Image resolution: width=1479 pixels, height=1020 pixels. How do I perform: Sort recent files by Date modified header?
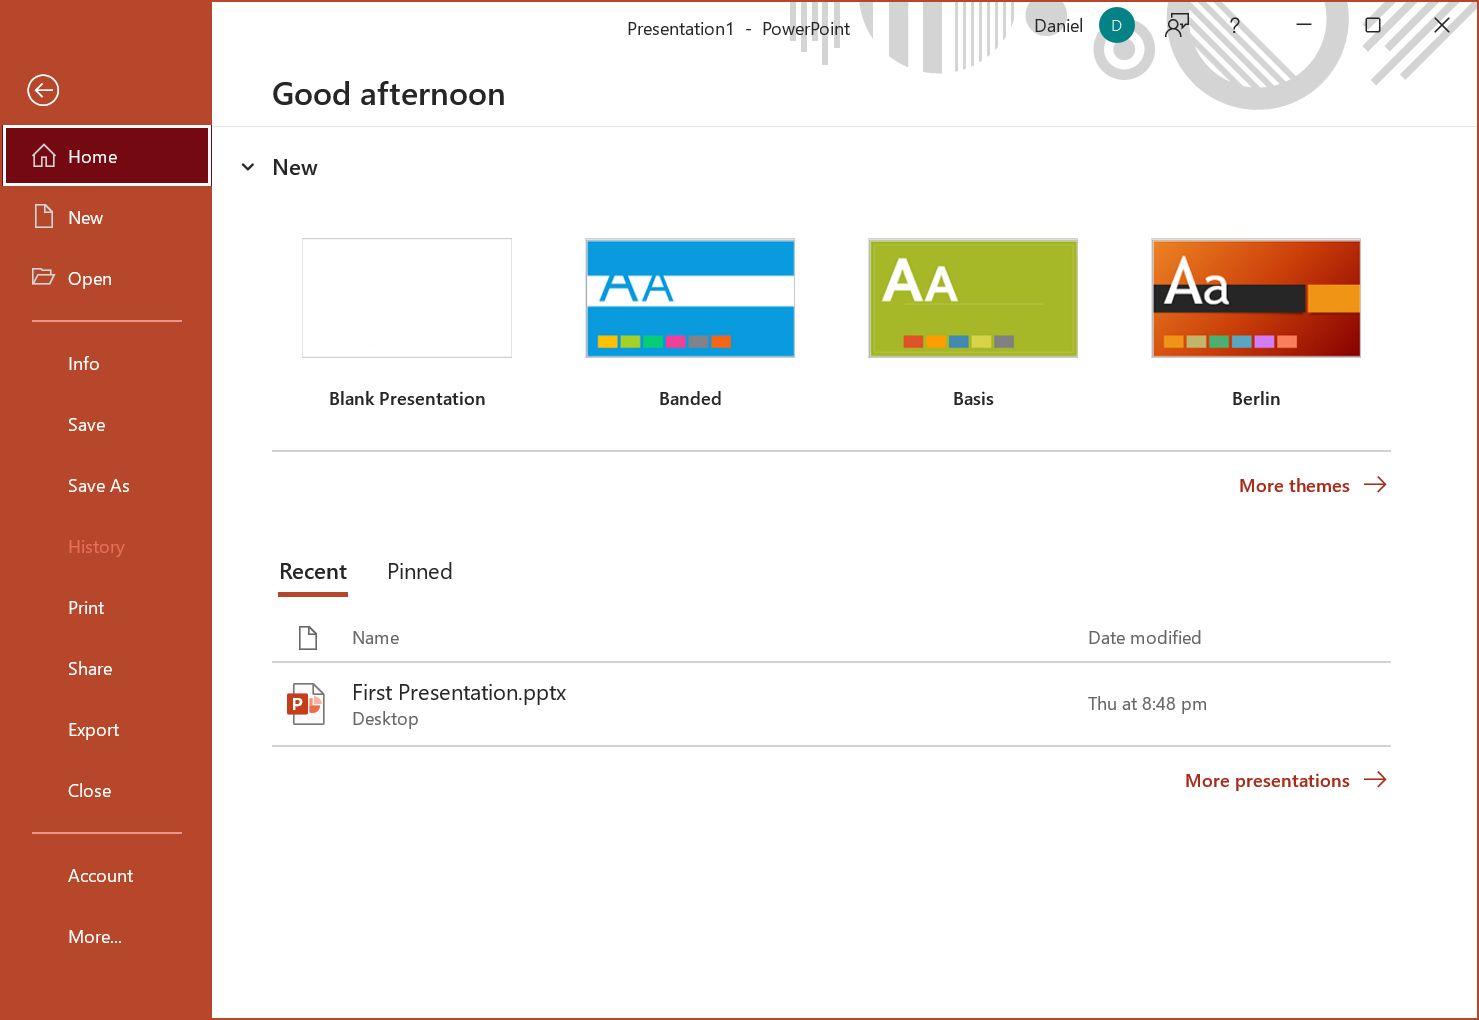click(x=1144, y=638)
